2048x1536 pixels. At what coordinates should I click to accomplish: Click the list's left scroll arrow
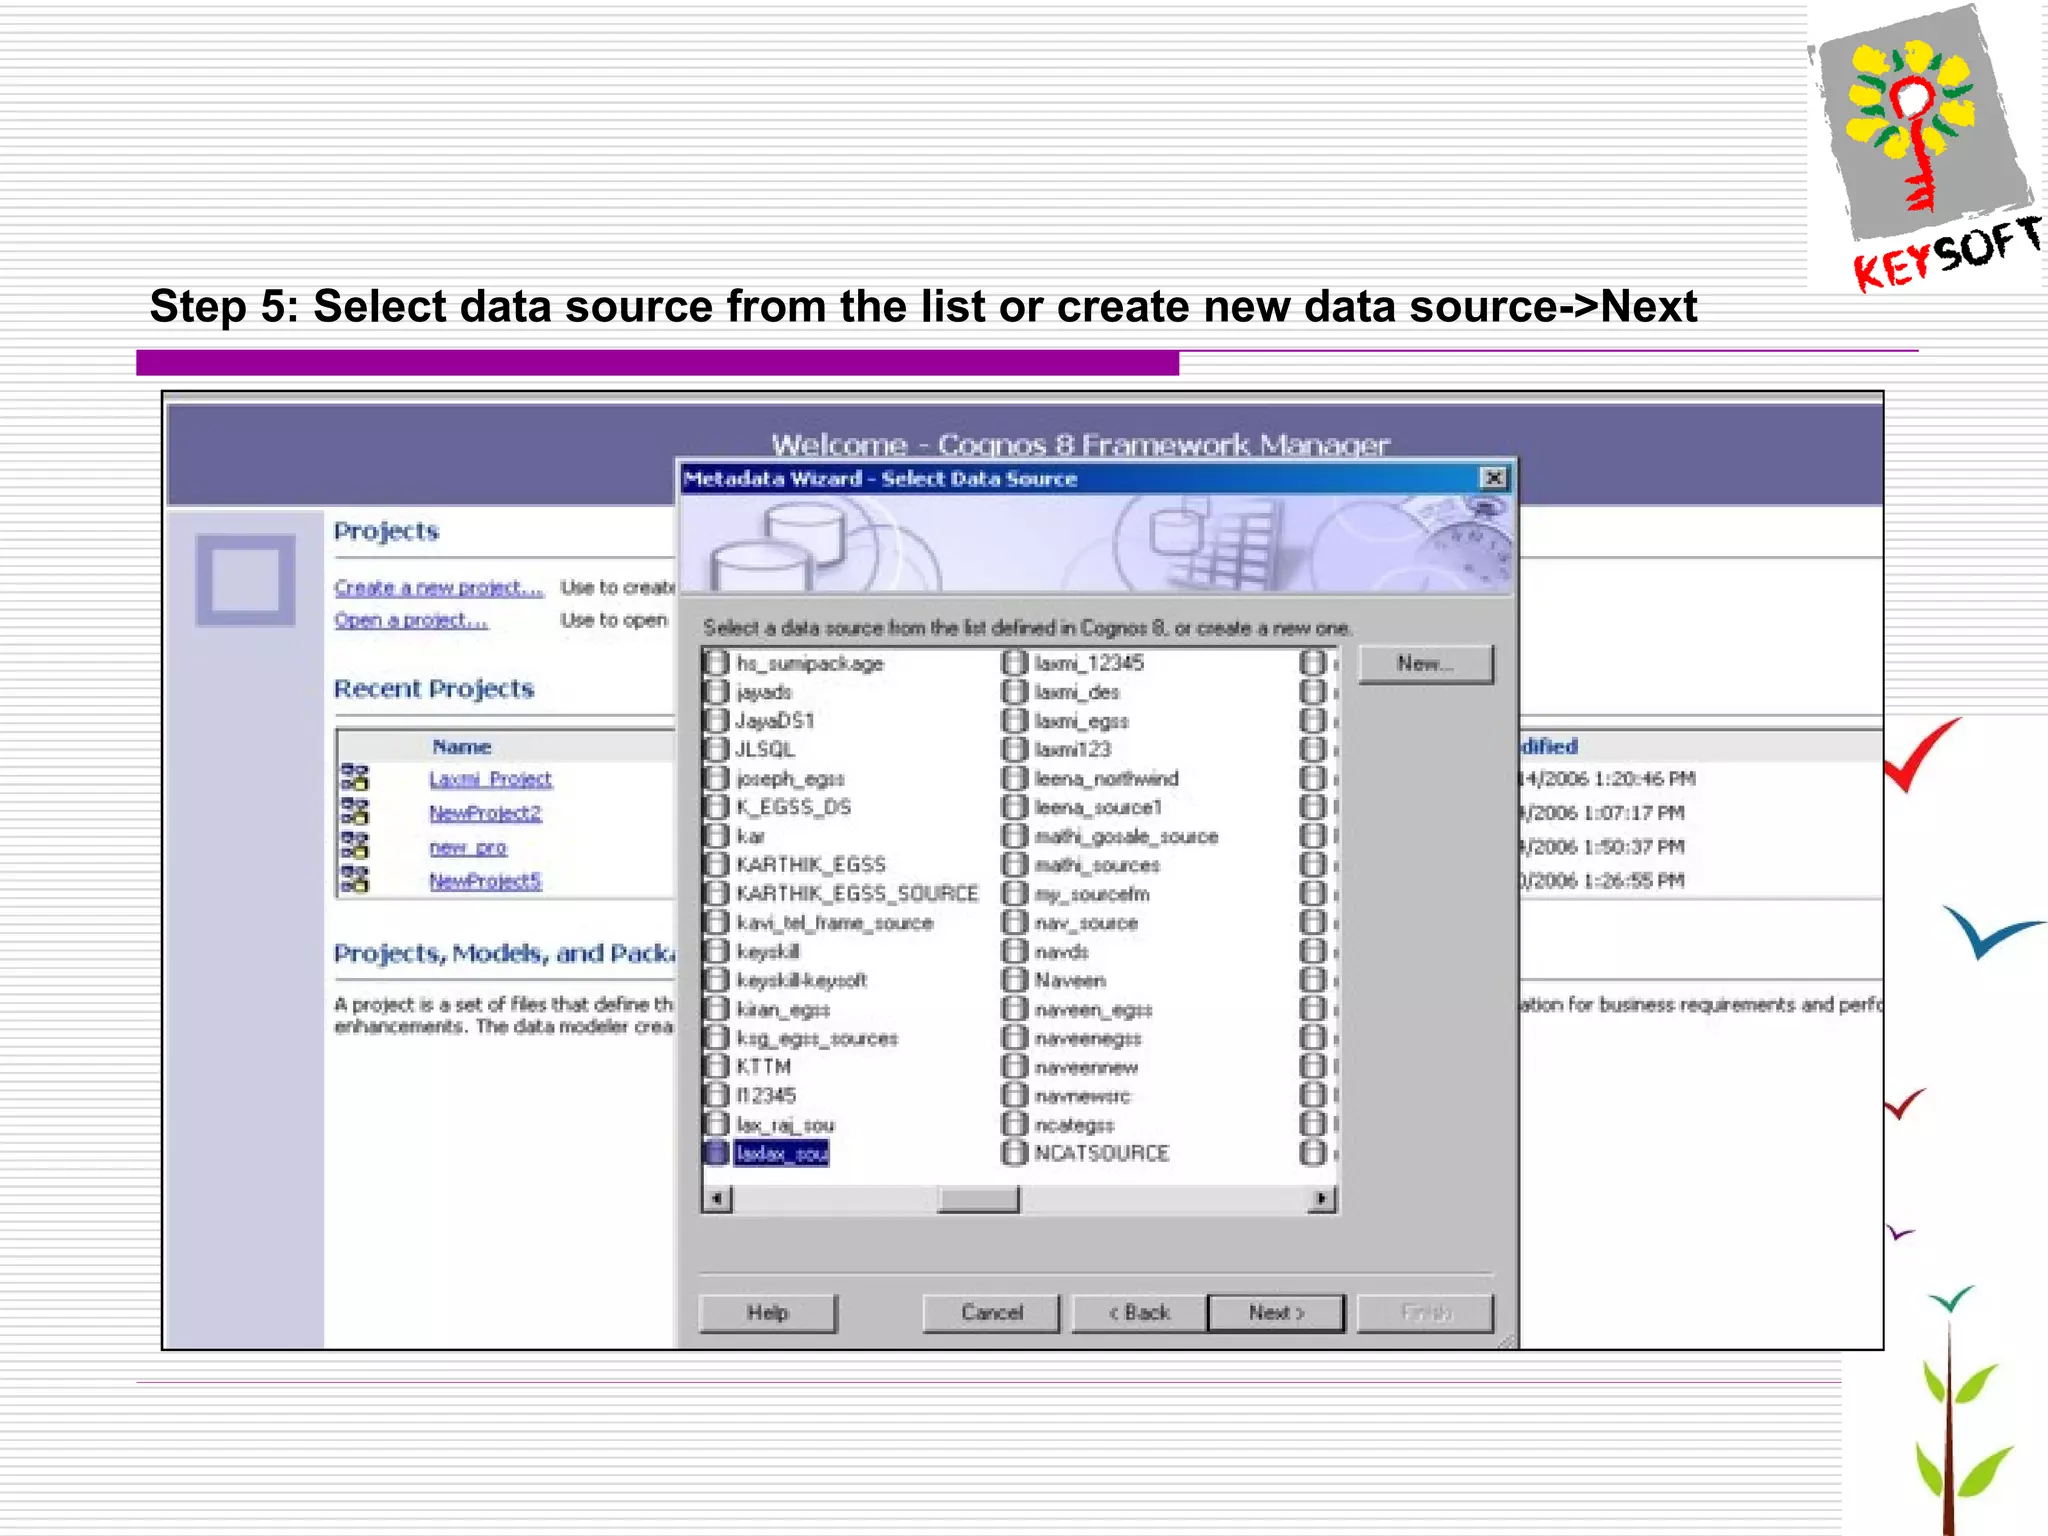point(717,1198)
